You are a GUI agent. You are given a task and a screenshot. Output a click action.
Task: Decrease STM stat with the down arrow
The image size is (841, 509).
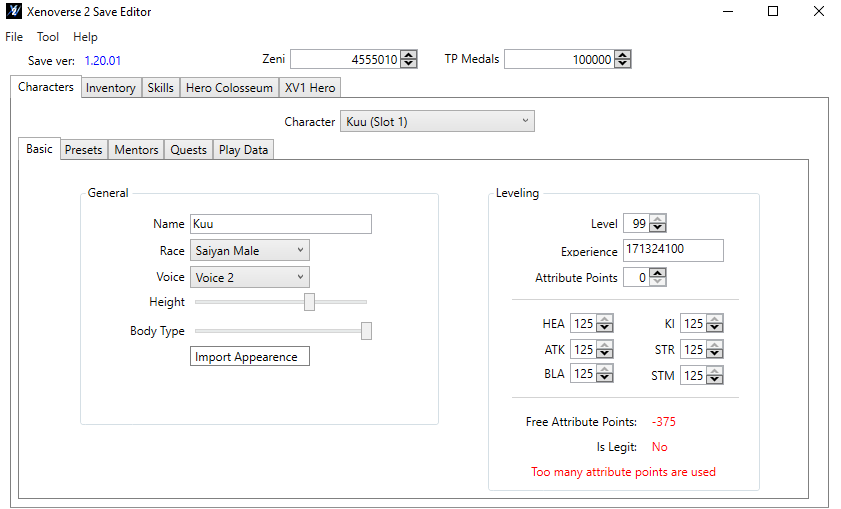pos(714,380)
